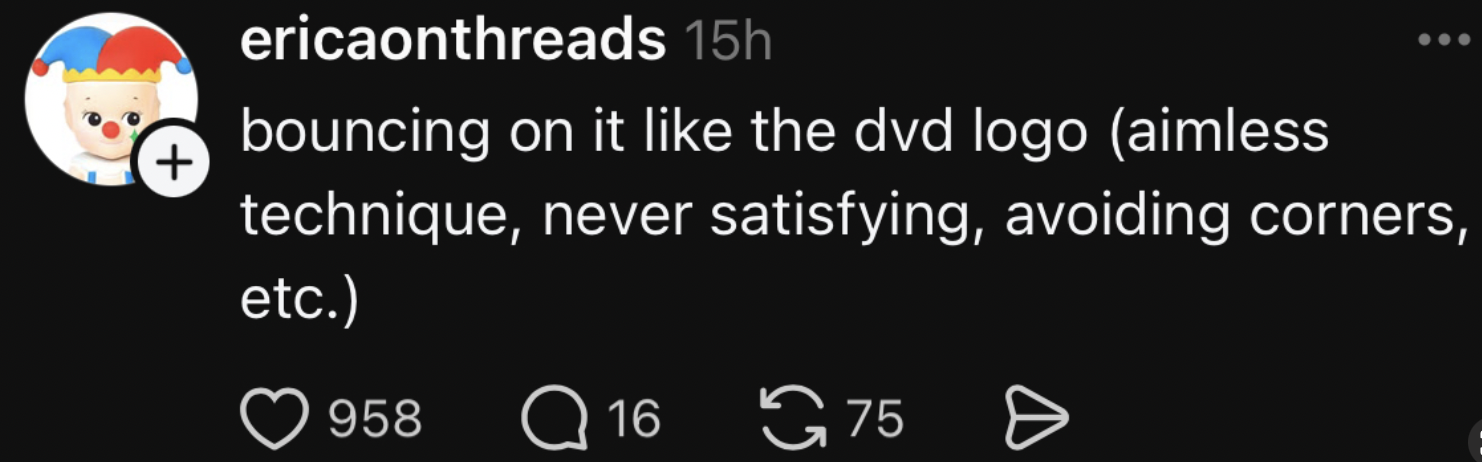
Task: View the 16 replies count
Action: pos(634,419)
